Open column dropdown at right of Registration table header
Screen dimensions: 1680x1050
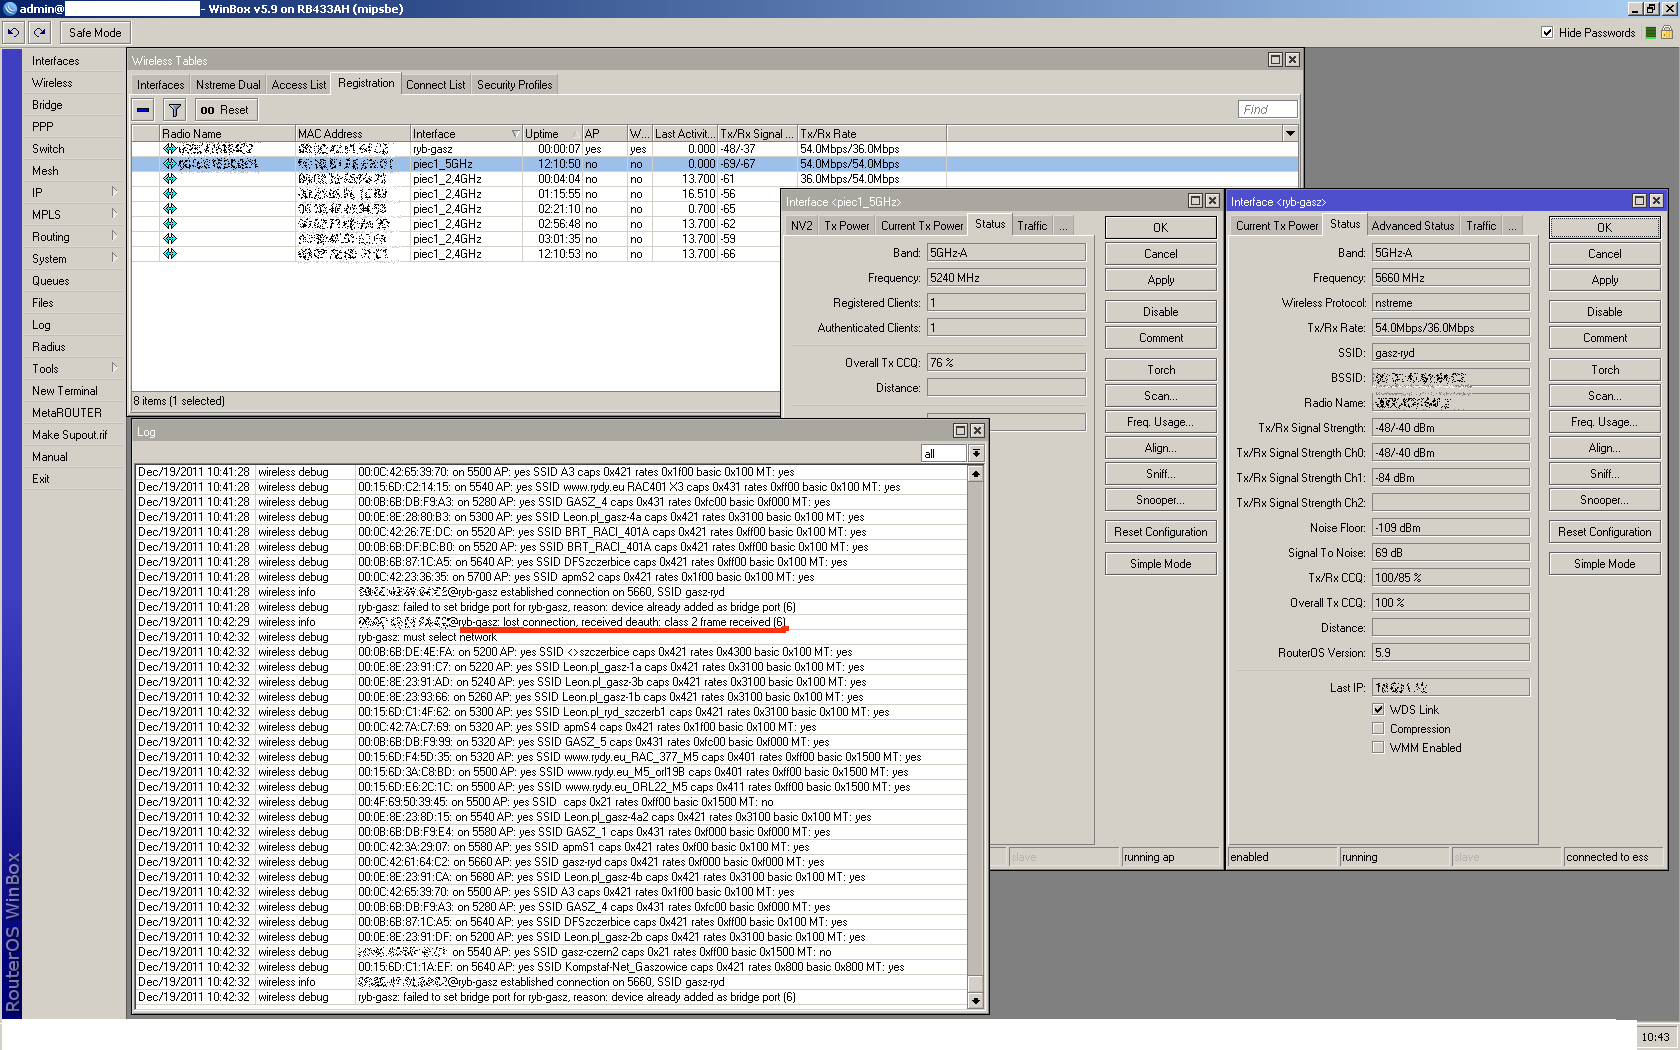[1290, 133]
